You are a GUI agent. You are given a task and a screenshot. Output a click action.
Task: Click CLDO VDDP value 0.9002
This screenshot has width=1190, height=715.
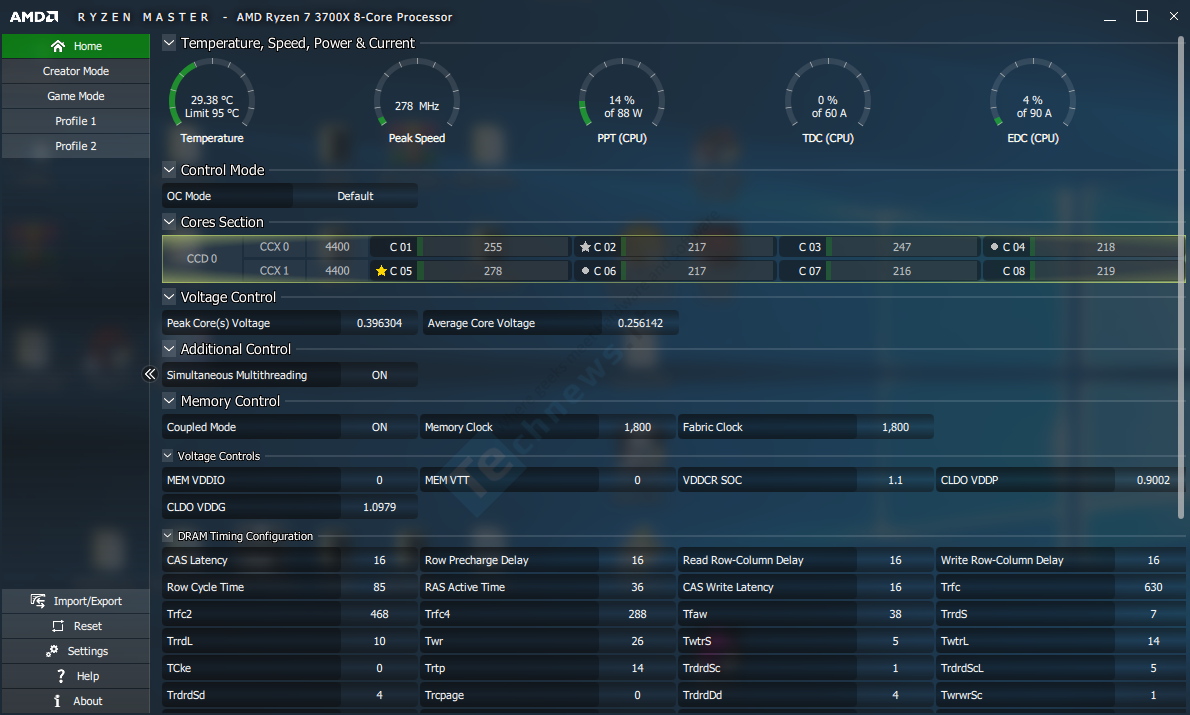coord(1153,480)
